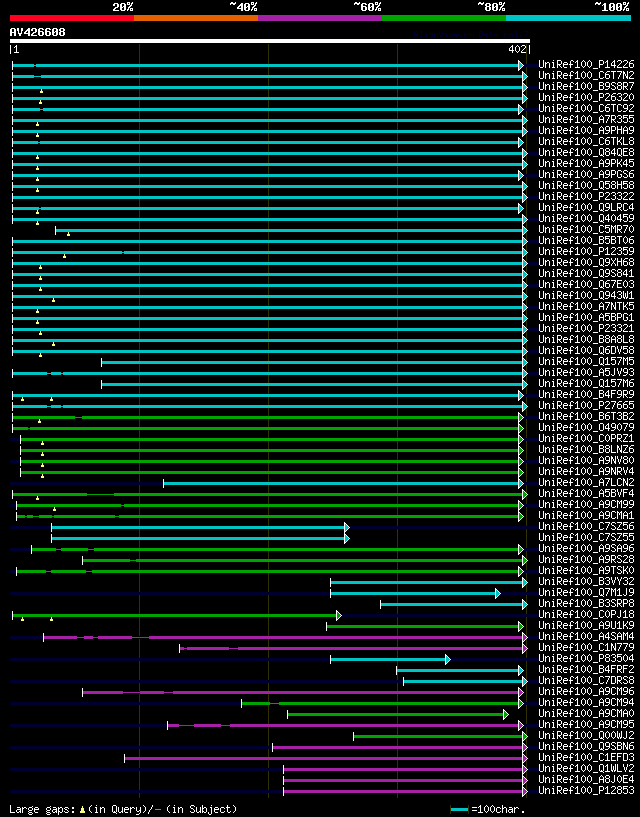Open hit UniRef100_C6T7N2
Image resolution: width=640 pixels, height=817 pixels.
click(x=586, y=76)
